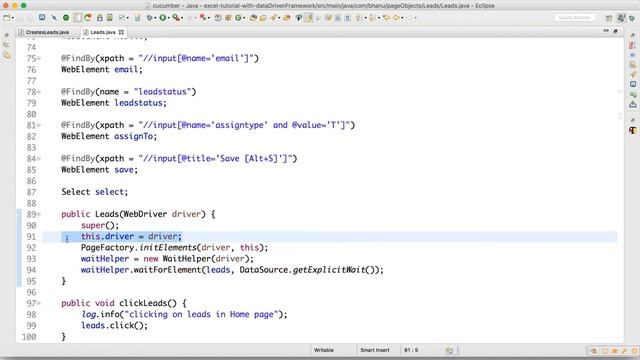Select the rightmost perspective switcher icon
This screenshot has height=360, width=640.
(632, 18)
